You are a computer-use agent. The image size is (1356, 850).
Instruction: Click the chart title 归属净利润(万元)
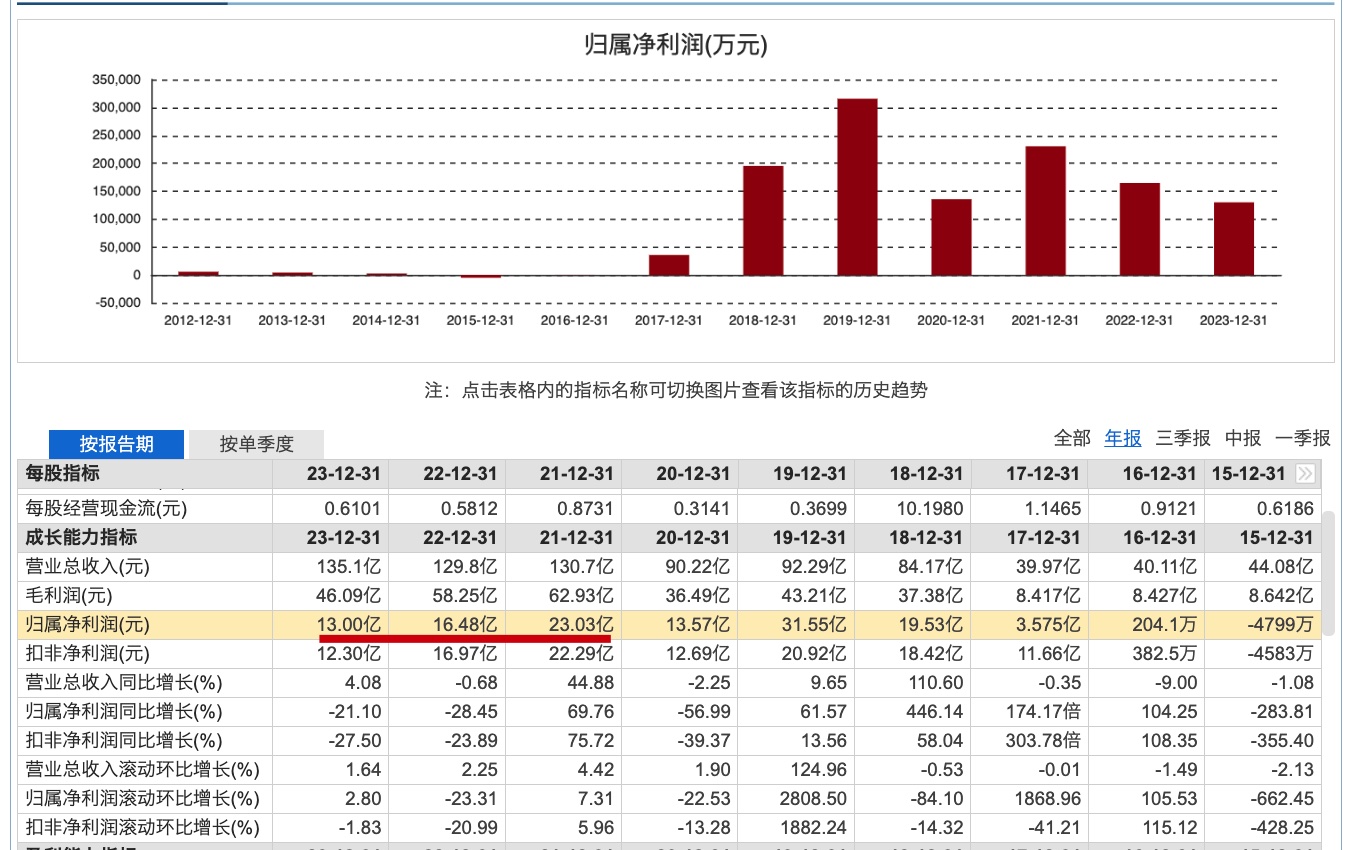point(675,45)
